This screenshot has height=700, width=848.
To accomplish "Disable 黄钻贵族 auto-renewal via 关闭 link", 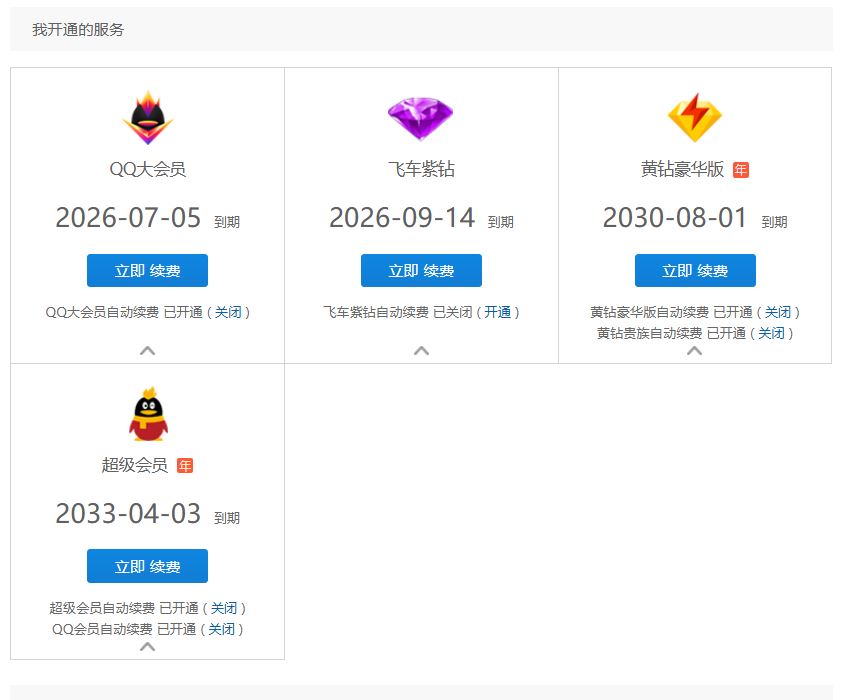I will tap(772, 333).
